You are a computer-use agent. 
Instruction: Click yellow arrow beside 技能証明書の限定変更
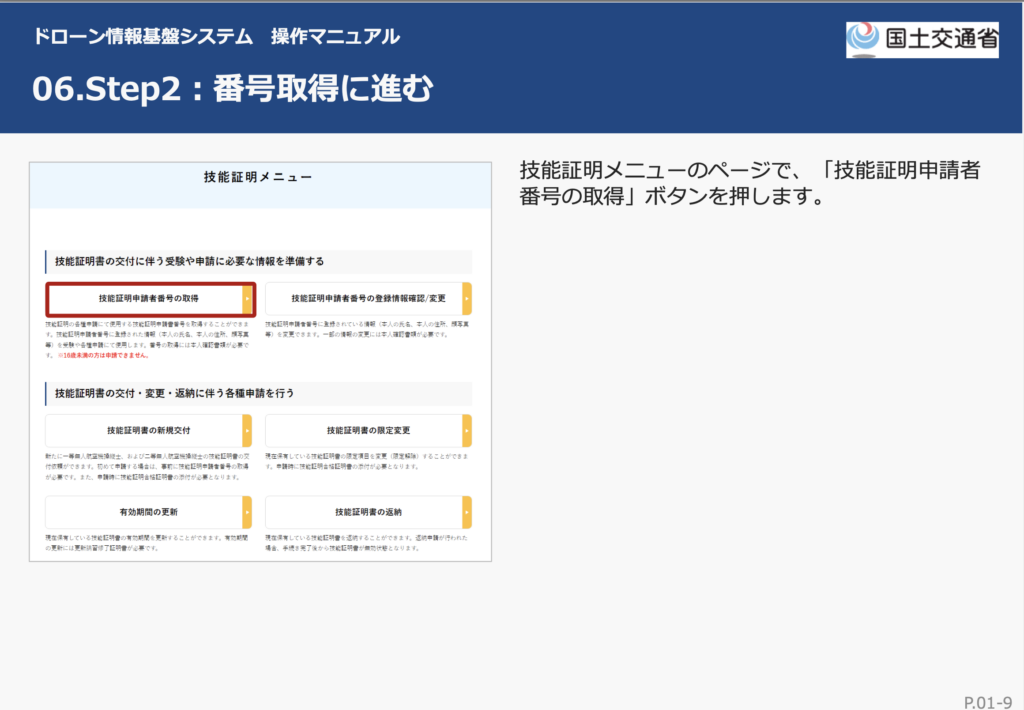pos(467,431)
